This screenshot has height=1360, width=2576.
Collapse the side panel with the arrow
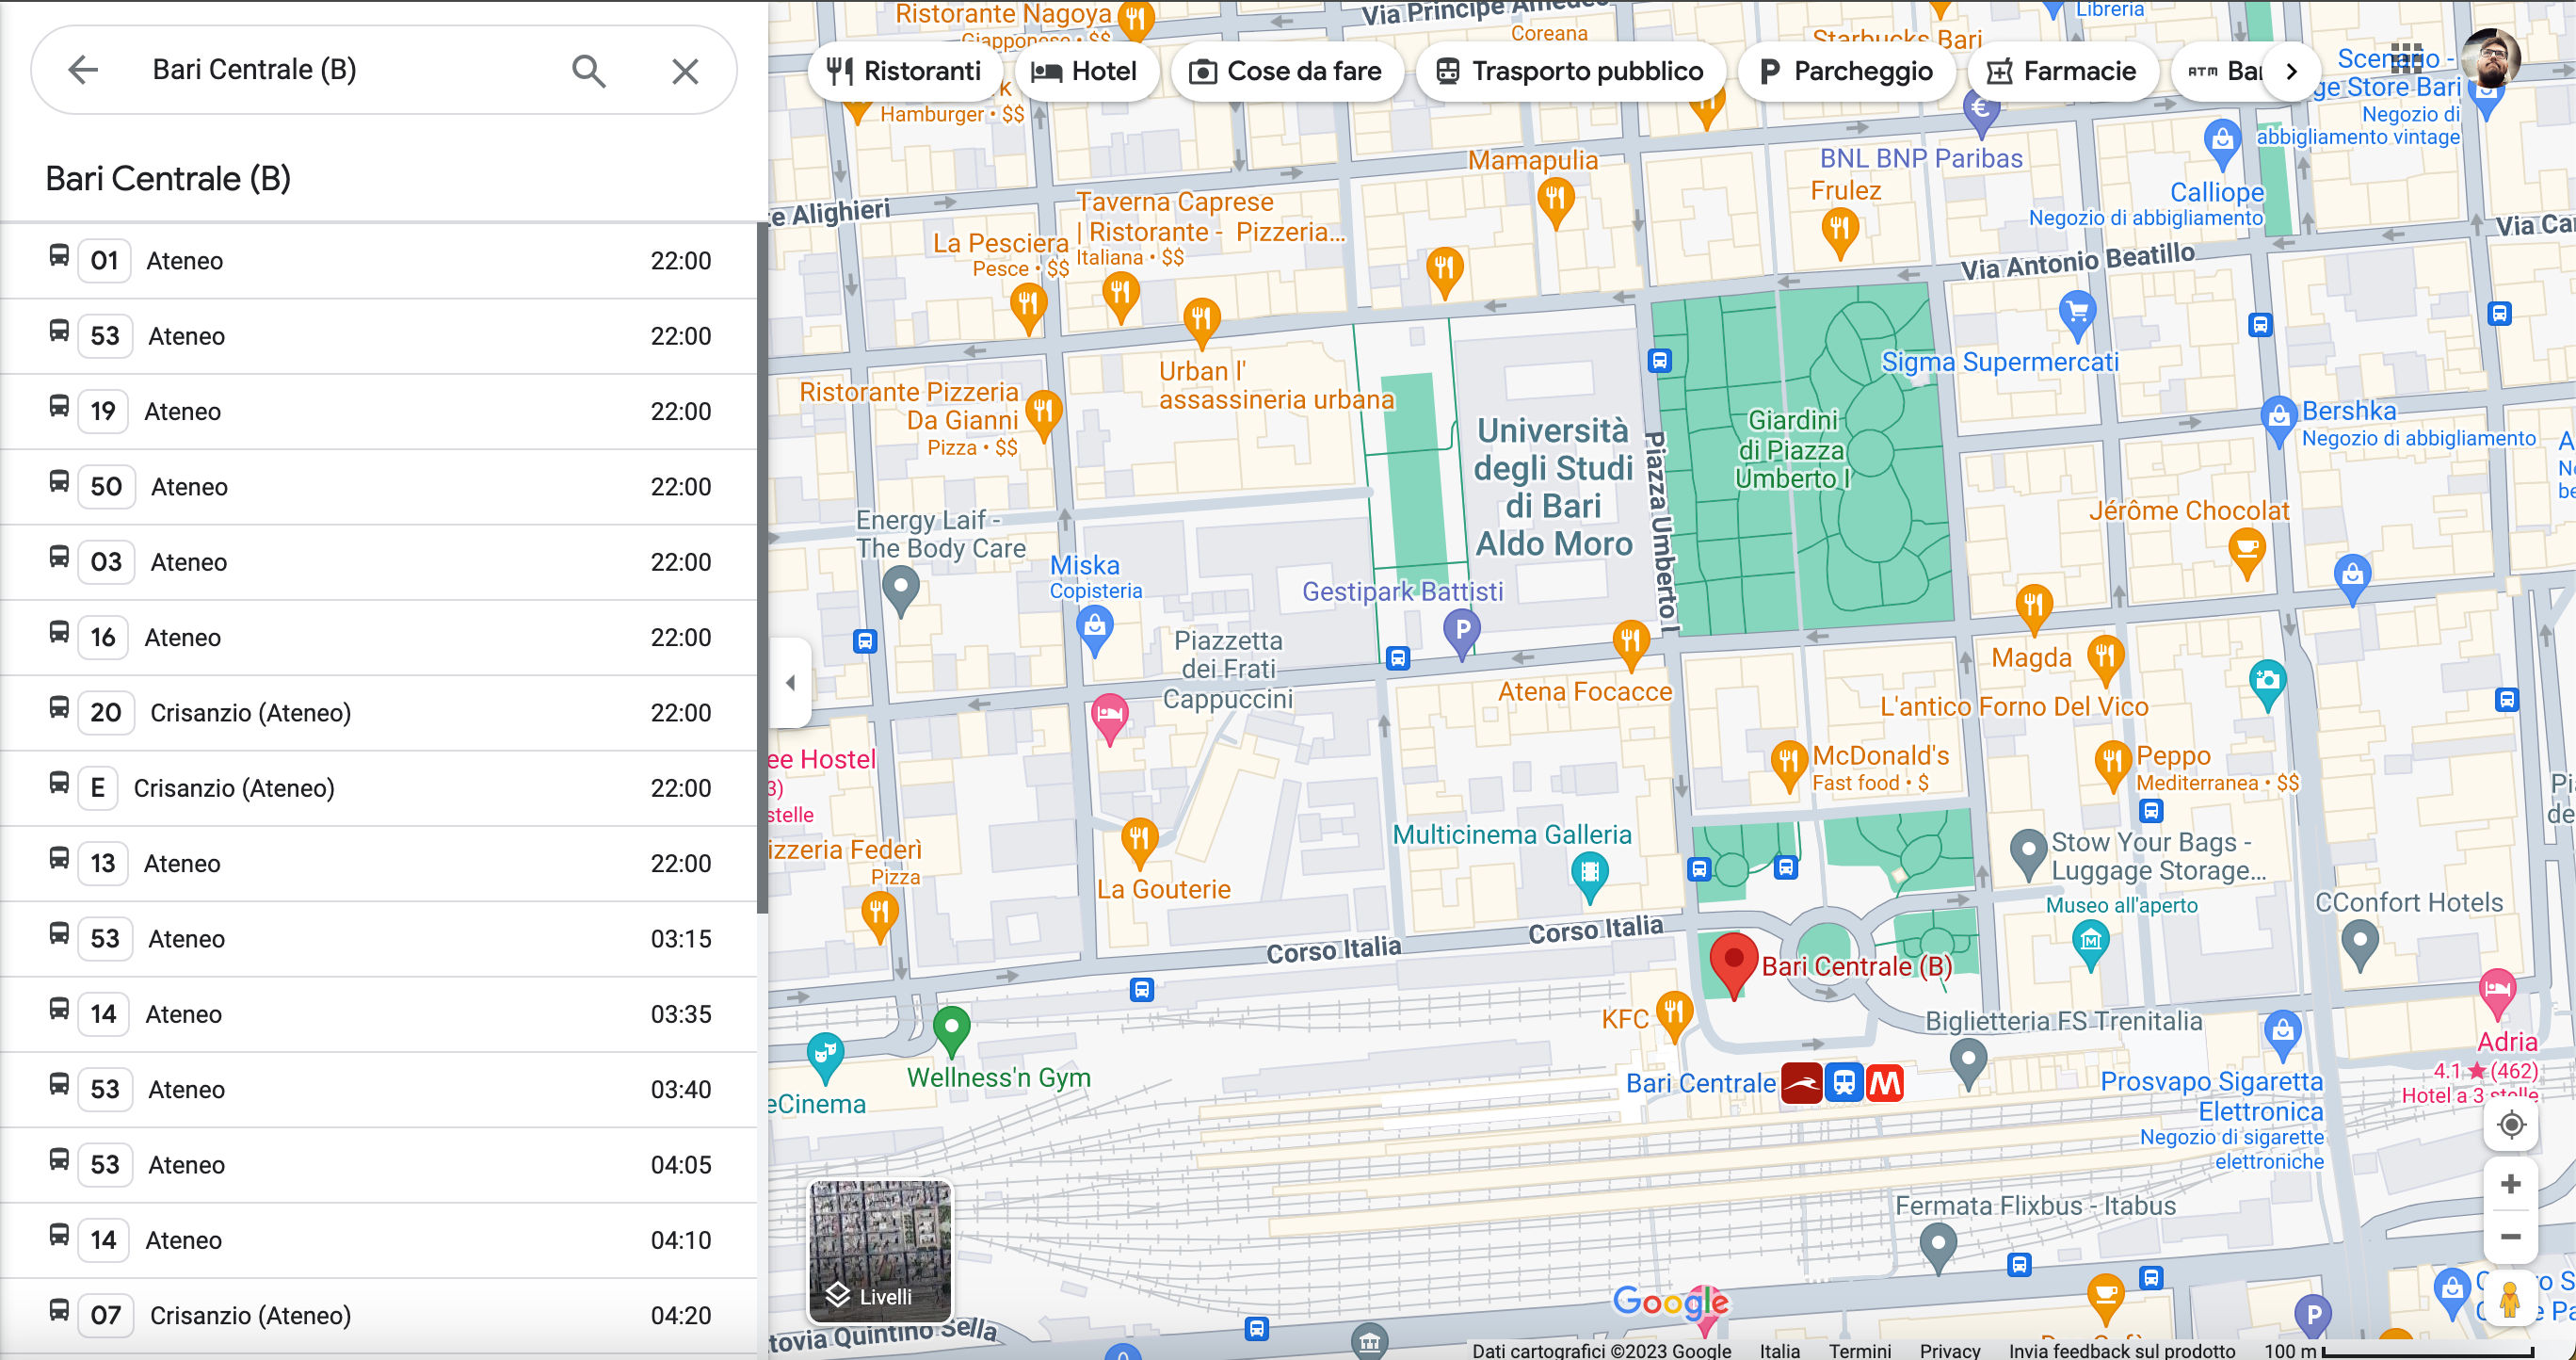click(790, 683)
